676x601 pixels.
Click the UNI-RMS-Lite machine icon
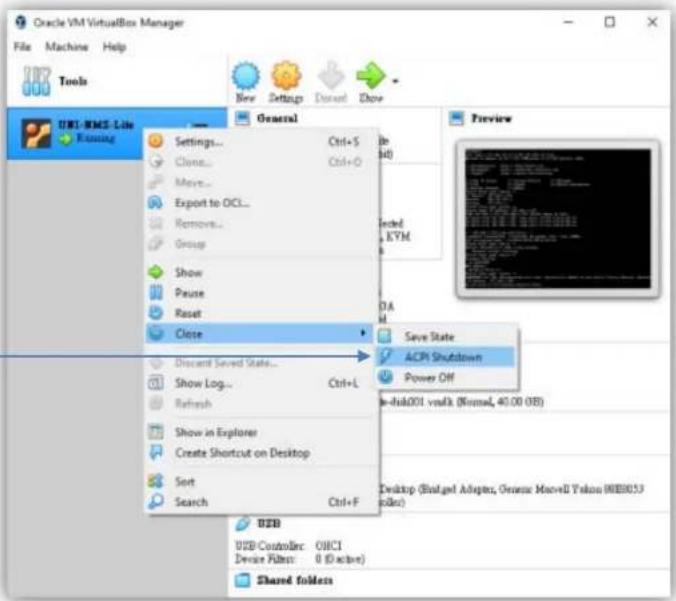pos(36,134)
